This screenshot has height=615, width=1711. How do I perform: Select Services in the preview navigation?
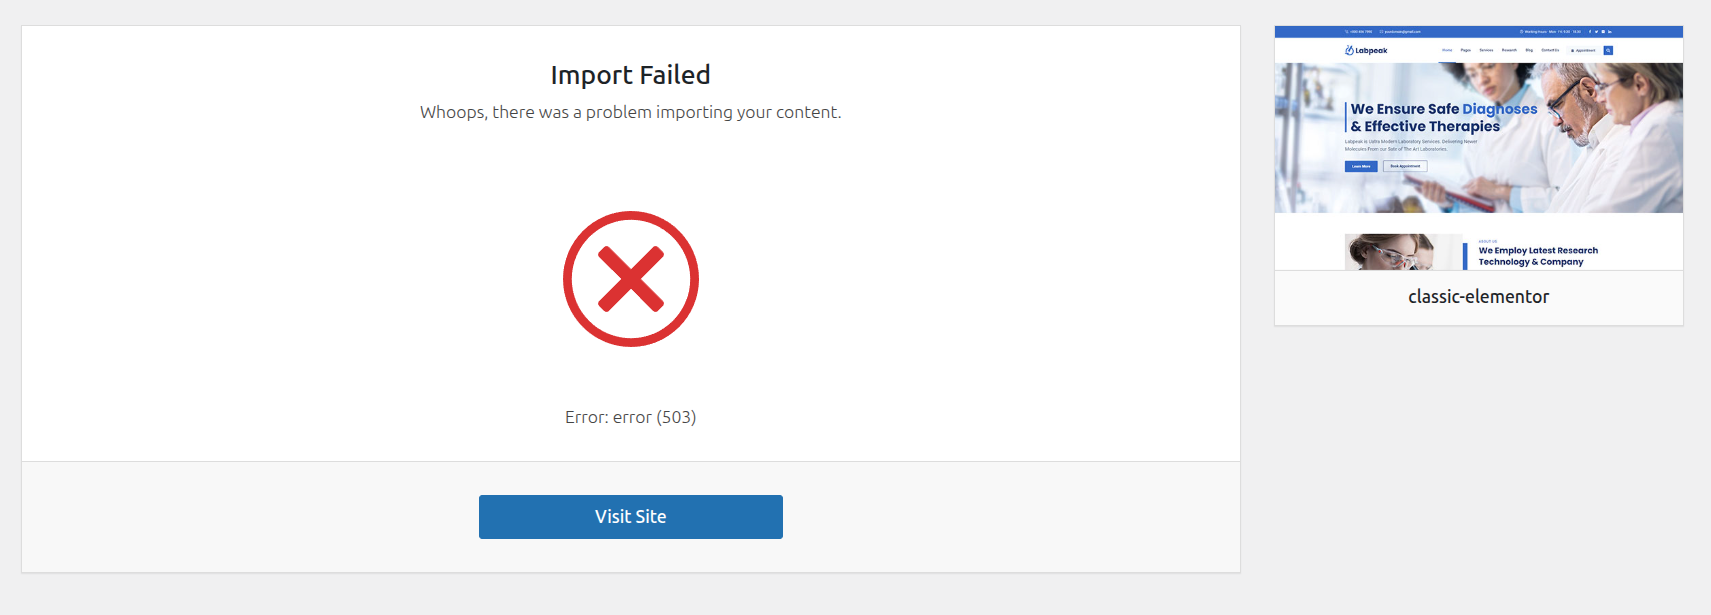(x=1486, y=50)
